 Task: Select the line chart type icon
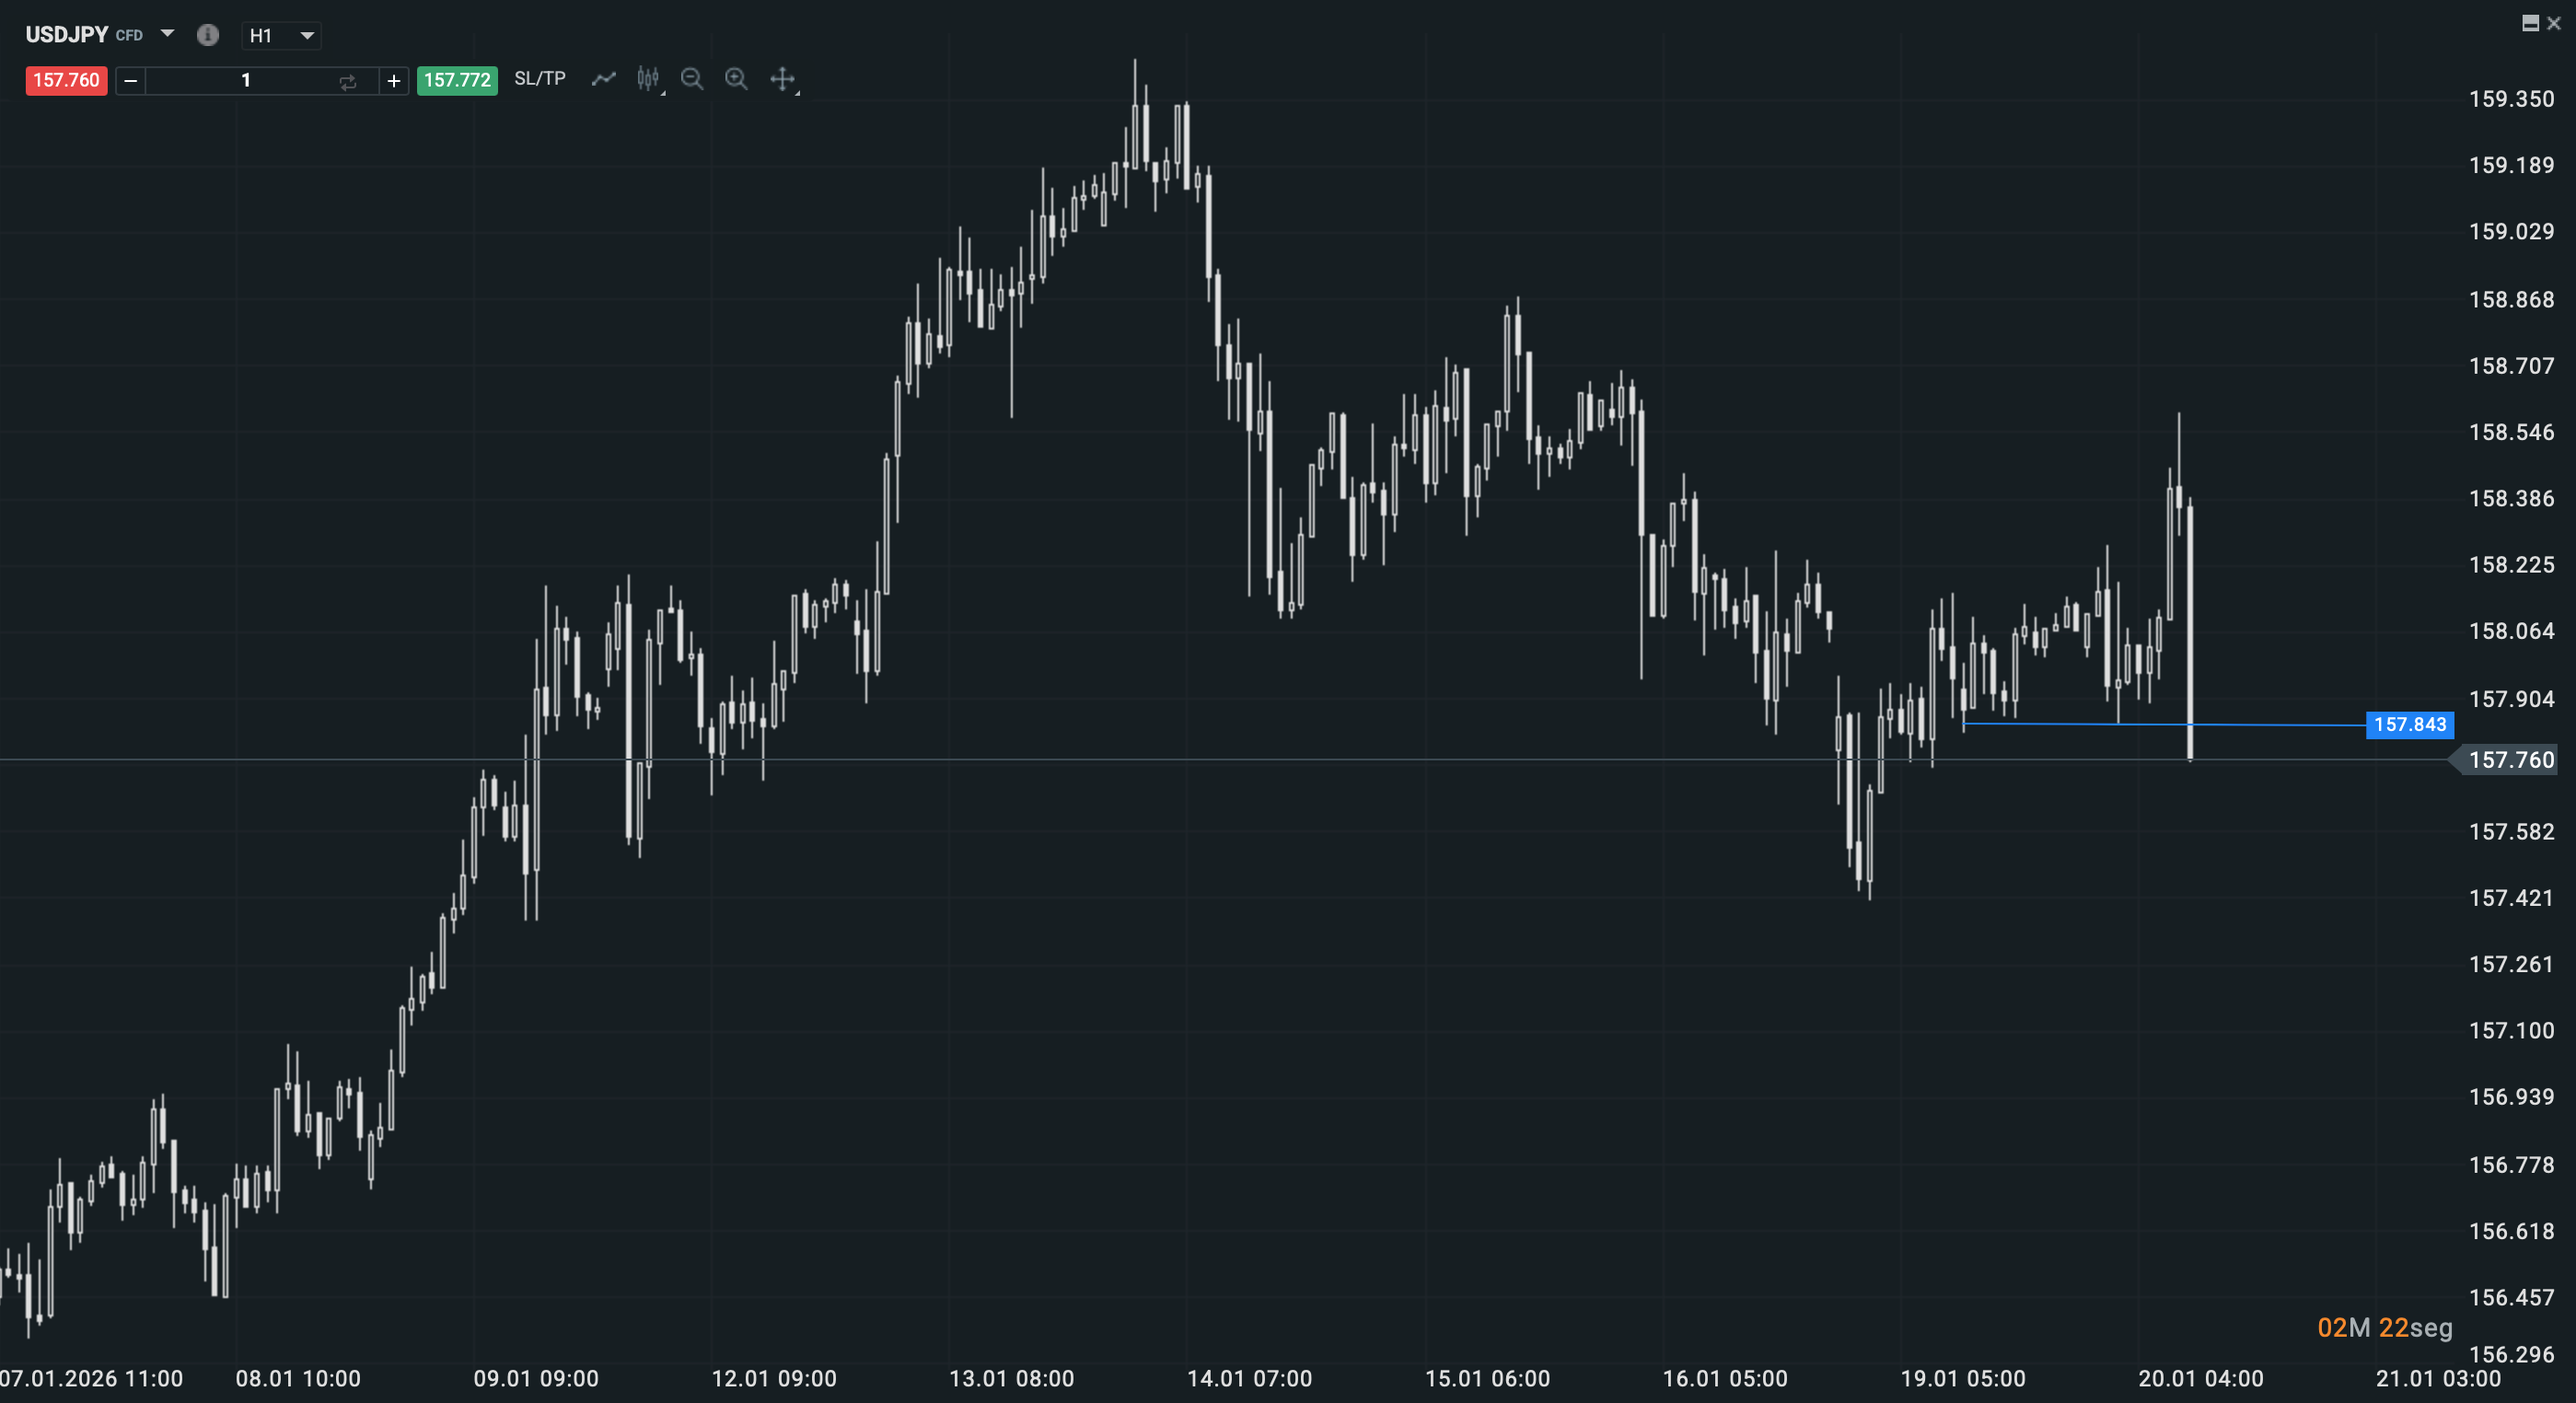[x=603, y=80]
